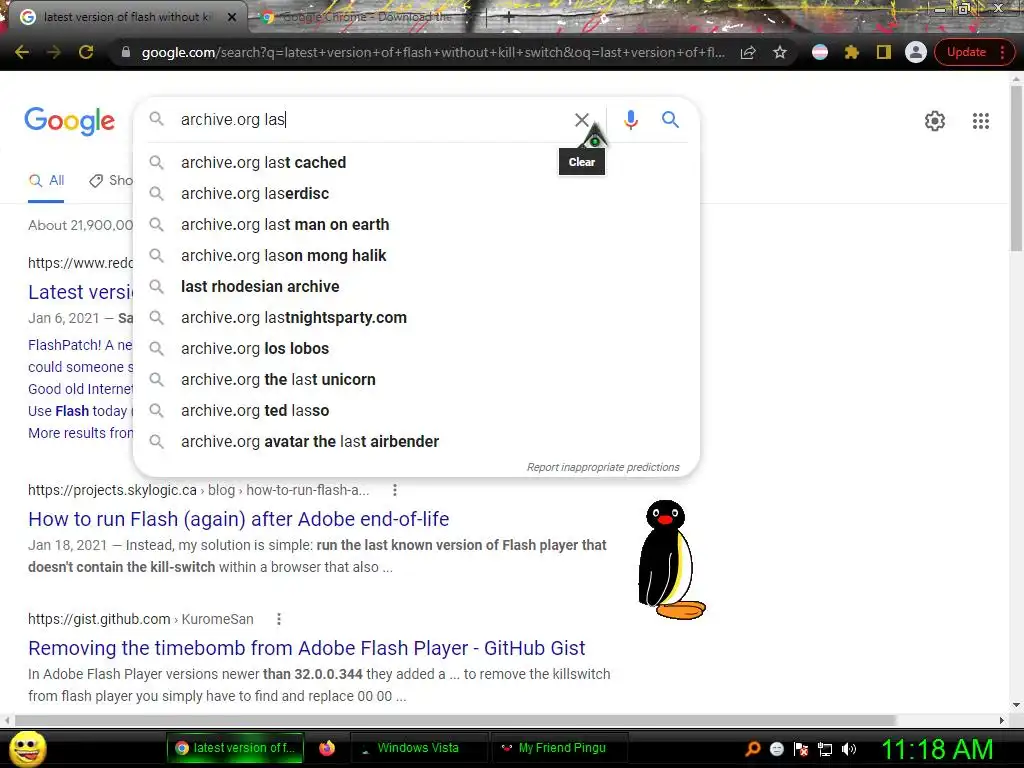Select suggestion archive.org last man on earth
The image size is (1024, 768).
click(x=416, y=225)
